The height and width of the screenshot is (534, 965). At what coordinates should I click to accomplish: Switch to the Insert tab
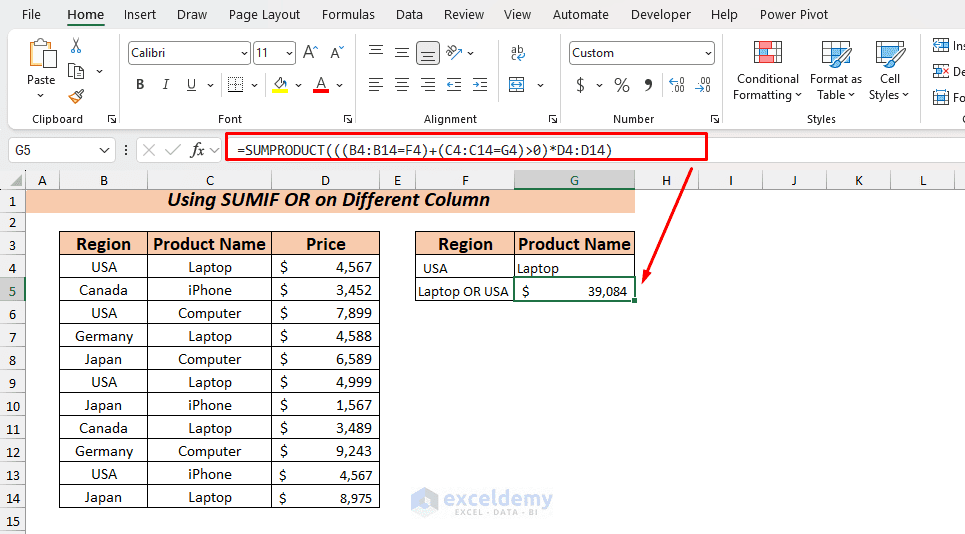pyautogui.click(x=140, y=15)
